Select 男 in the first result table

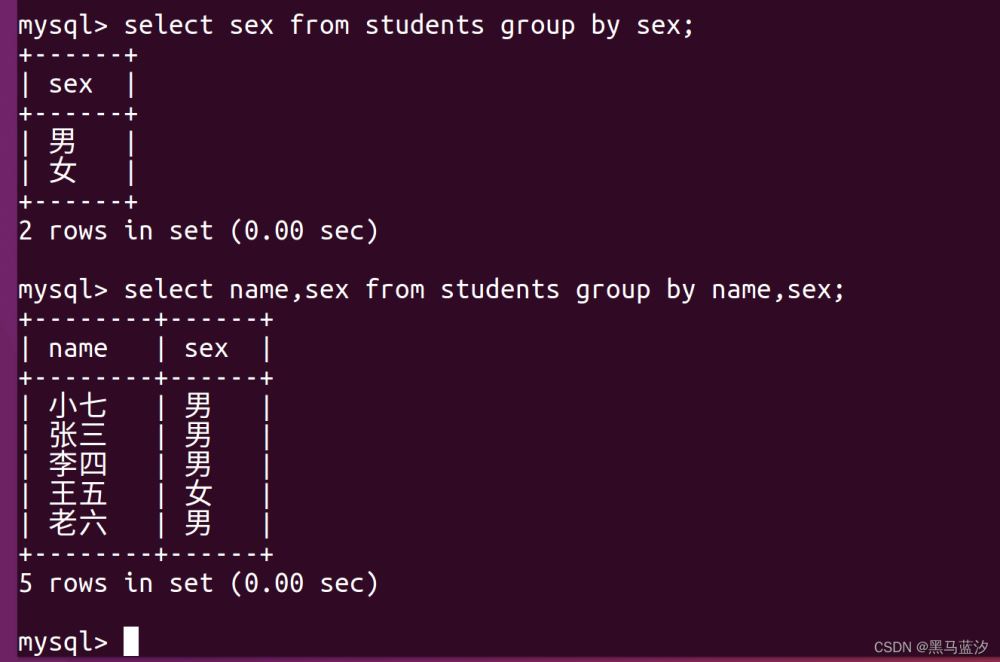pos(63,142)
